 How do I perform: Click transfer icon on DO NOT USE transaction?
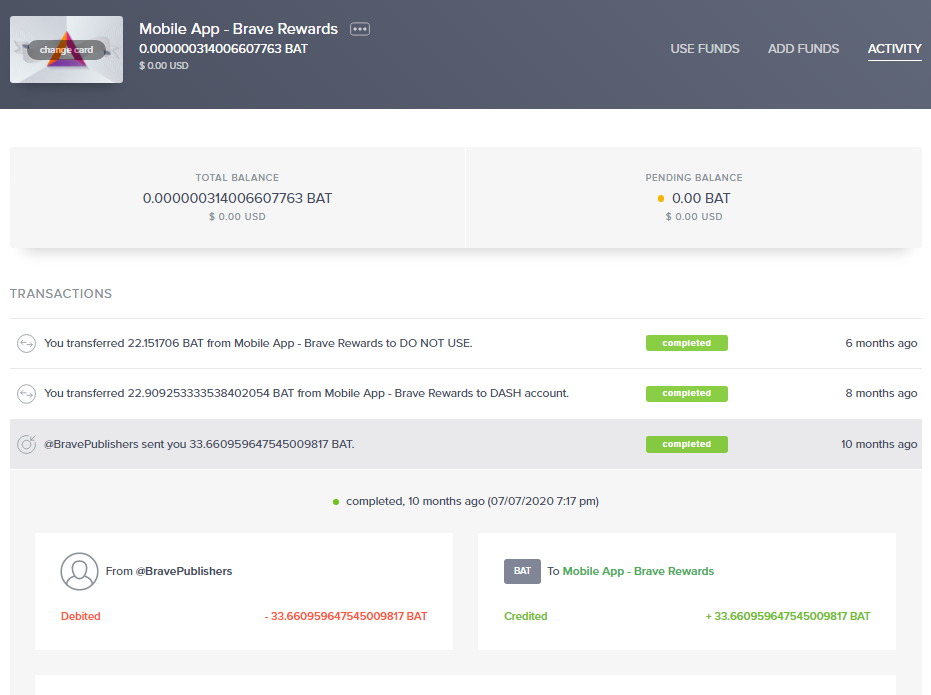coord(26,343)
